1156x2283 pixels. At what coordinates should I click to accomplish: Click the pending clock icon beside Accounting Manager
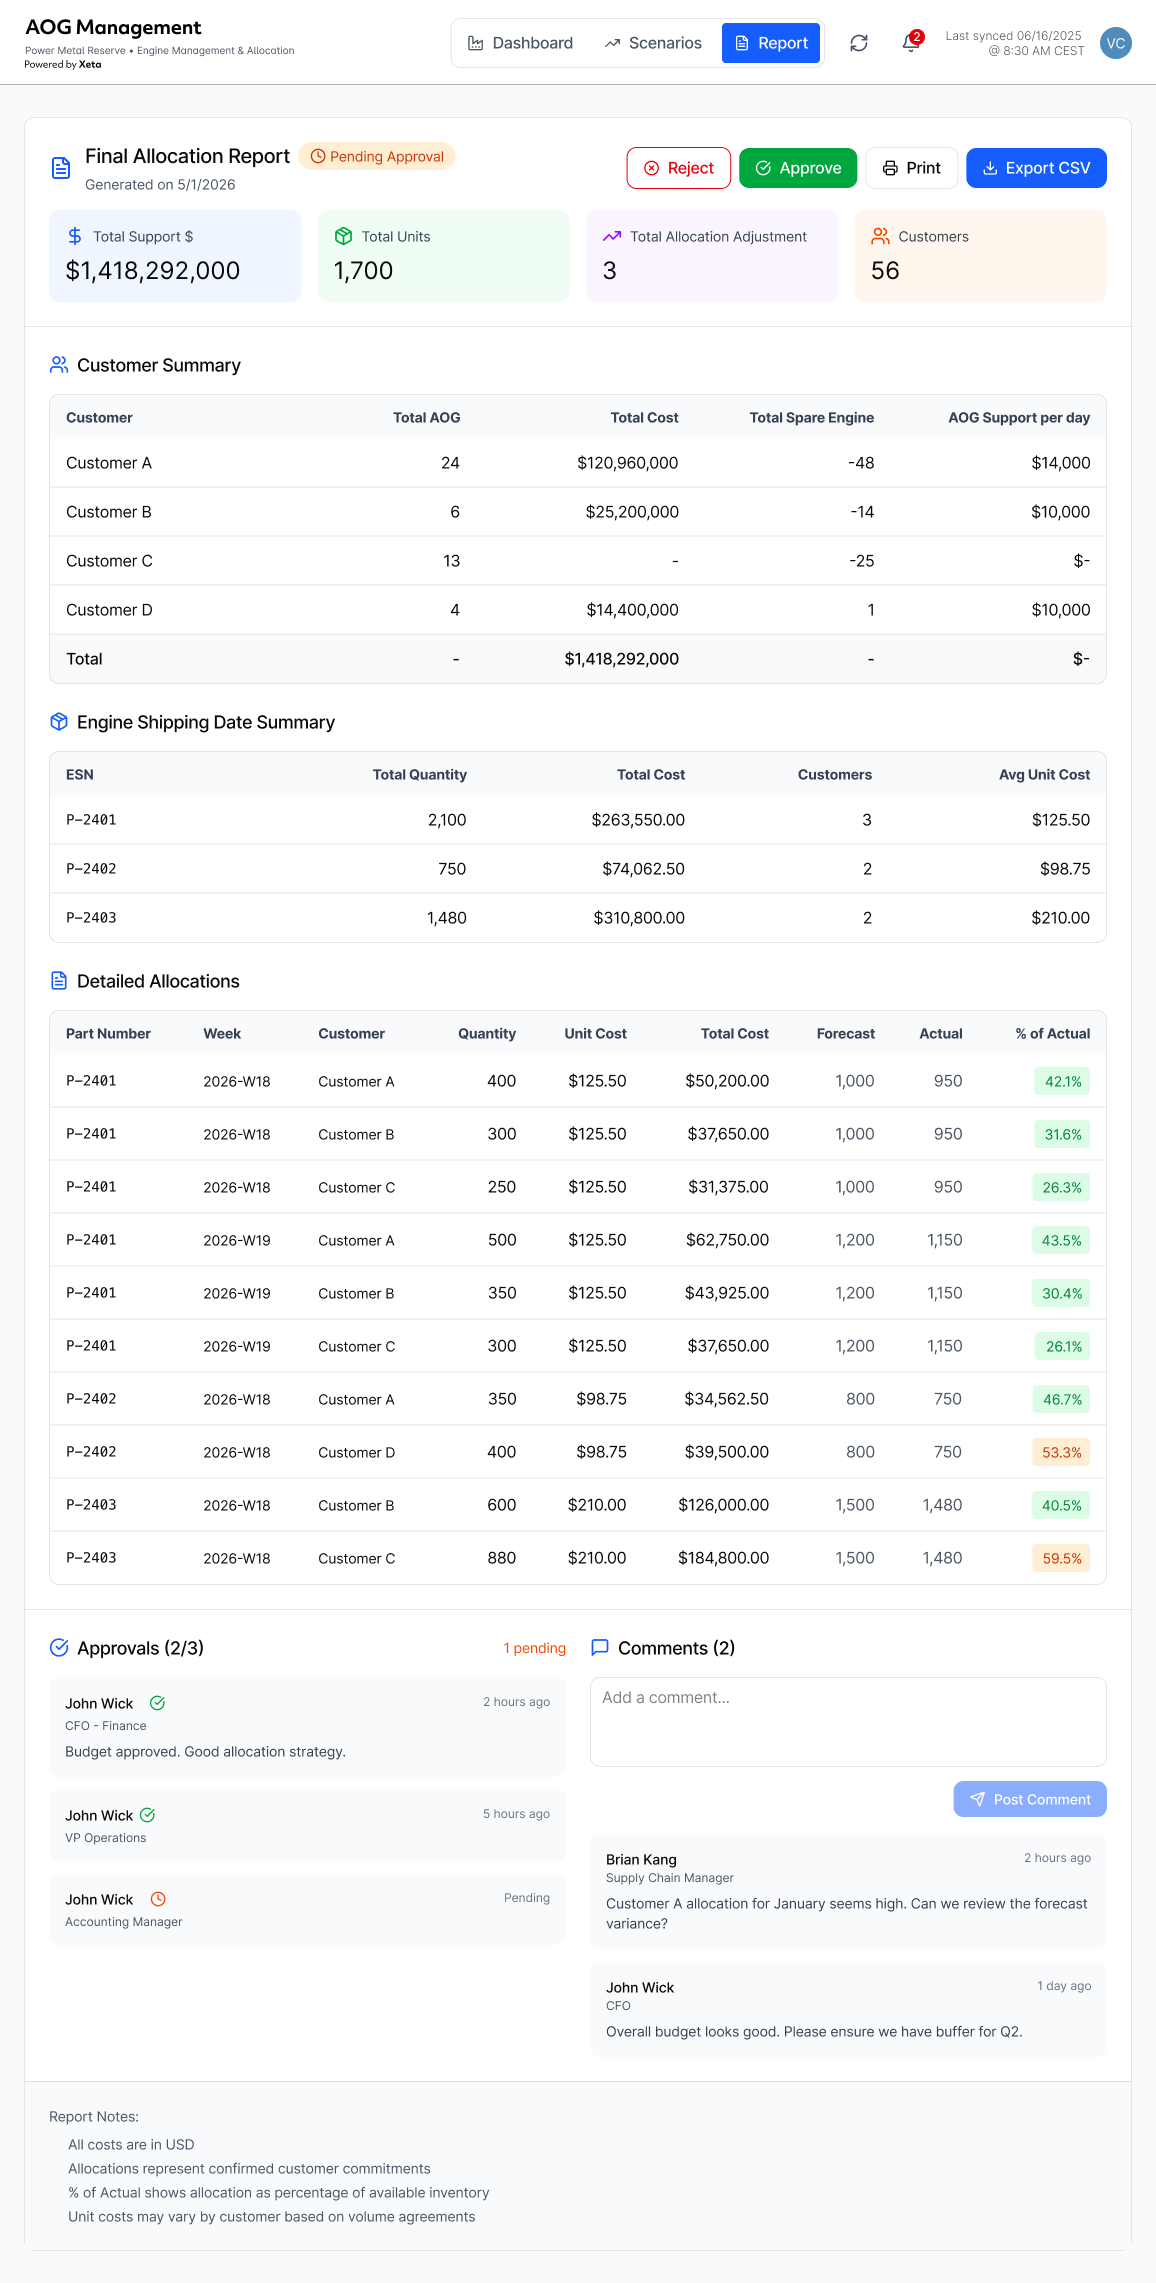click(158, 1899)
